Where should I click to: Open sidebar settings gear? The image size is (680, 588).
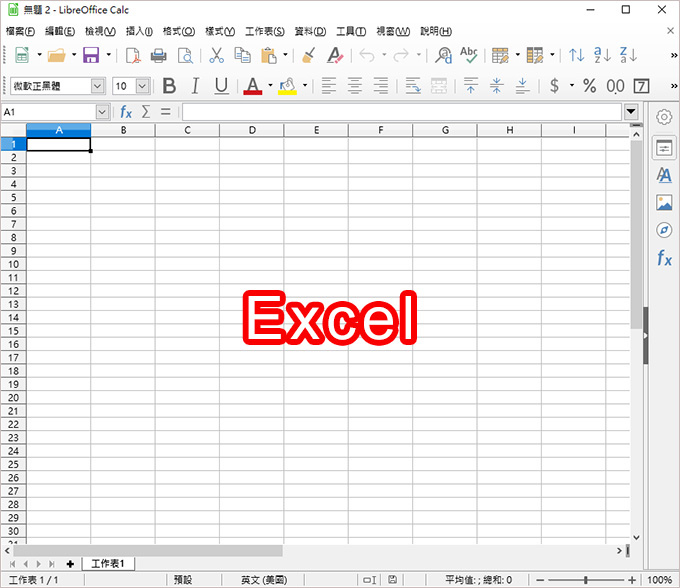point(664,117)
